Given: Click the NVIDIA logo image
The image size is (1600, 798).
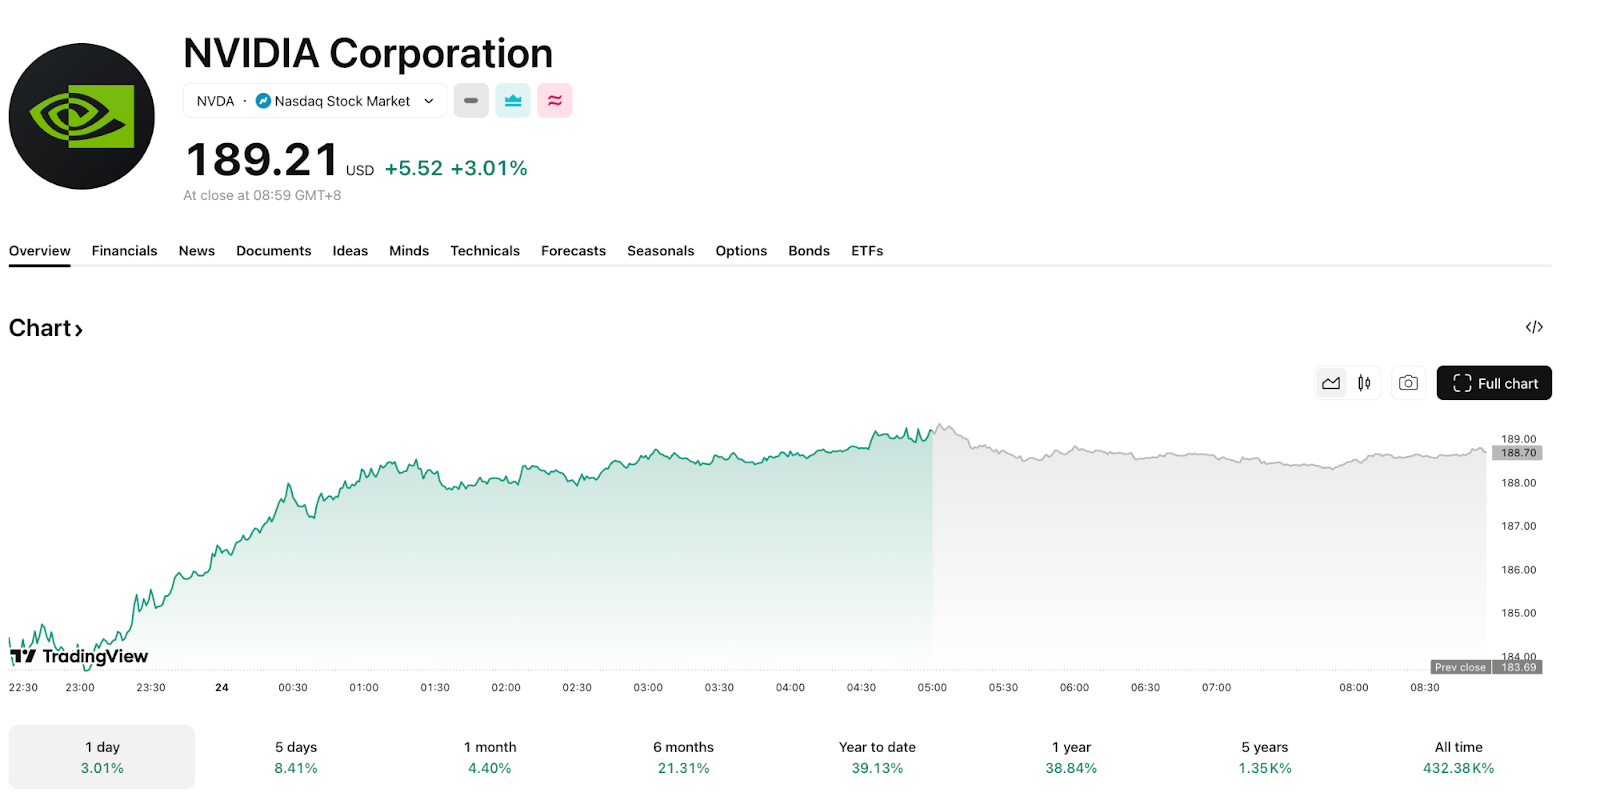Looking at the screenshot, I should point(82,116).
